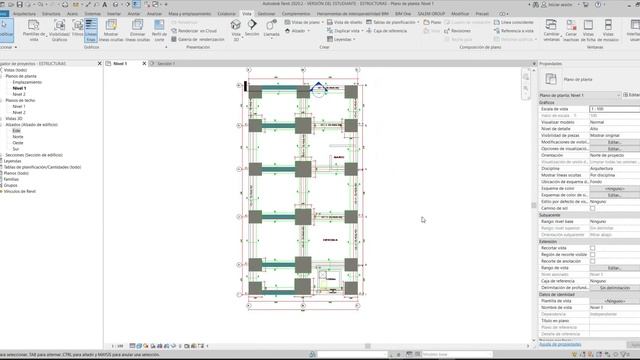This screenshot has height=360, width=640.
Task: Arrange windows with Vistas de mosaico
Action: tap(608, 30)
